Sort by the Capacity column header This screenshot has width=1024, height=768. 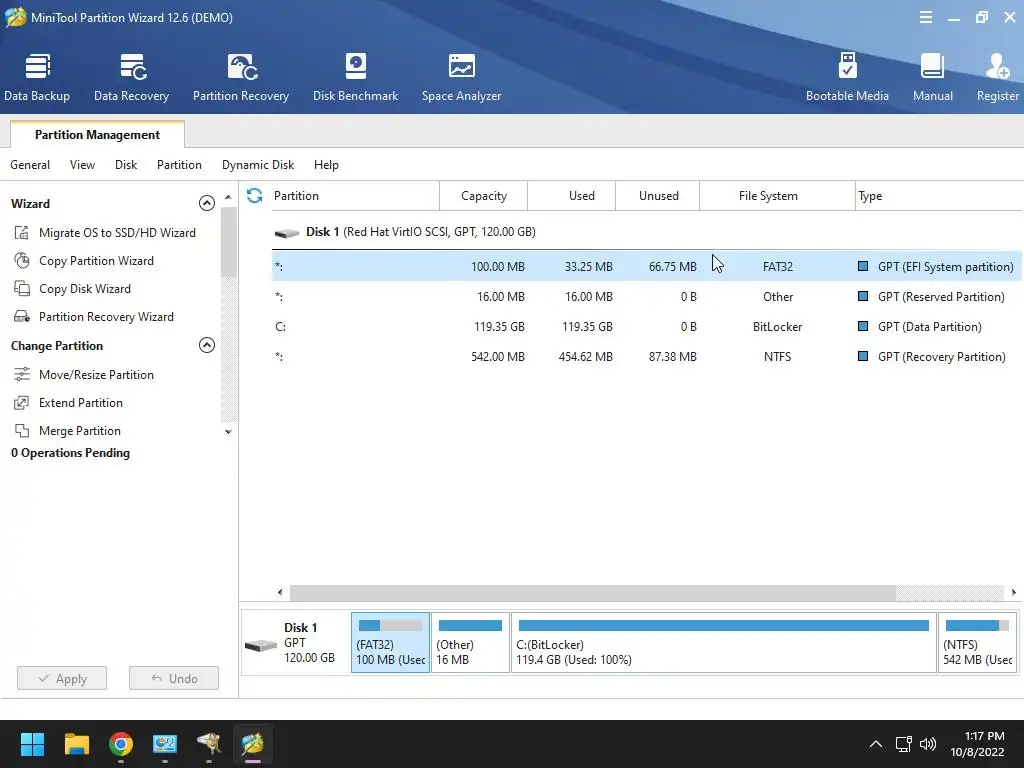(483, 196)
